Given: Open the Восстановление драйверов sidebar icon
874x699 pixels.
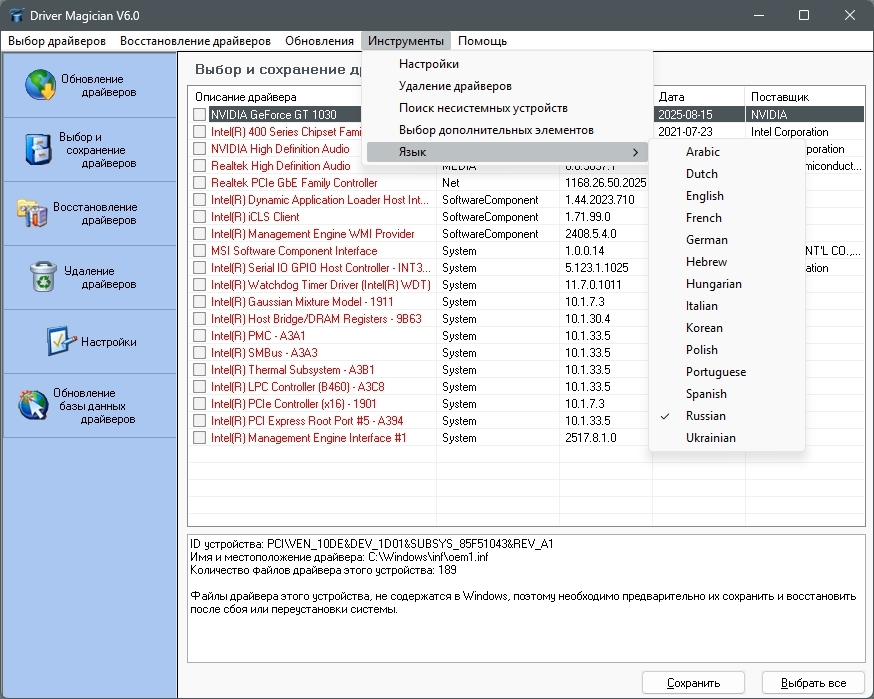Looking at the screenshot, I should point(32,213).
